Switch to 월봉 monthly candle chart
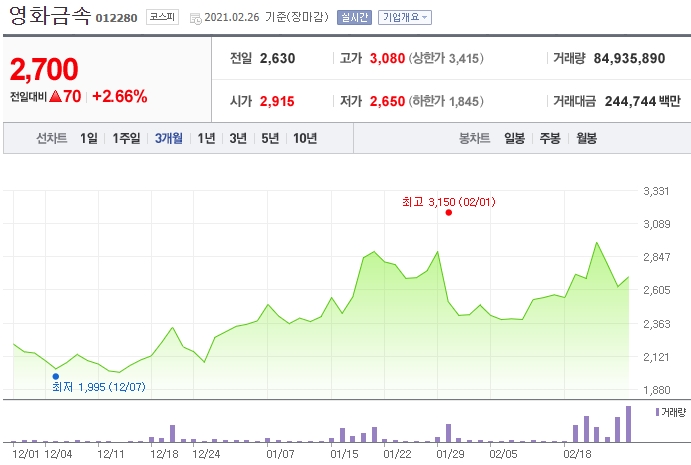 tap(587, 138)
